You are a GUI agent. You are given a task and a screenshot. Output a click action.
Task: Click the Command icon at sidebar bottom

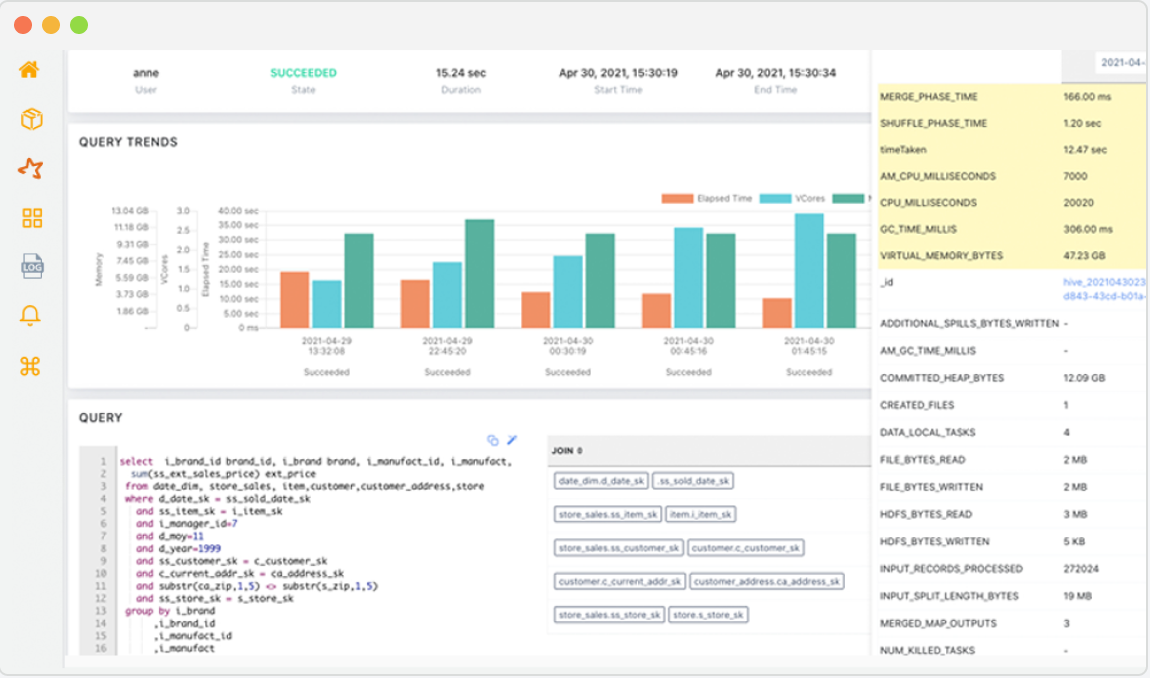[x=28, y=366]
